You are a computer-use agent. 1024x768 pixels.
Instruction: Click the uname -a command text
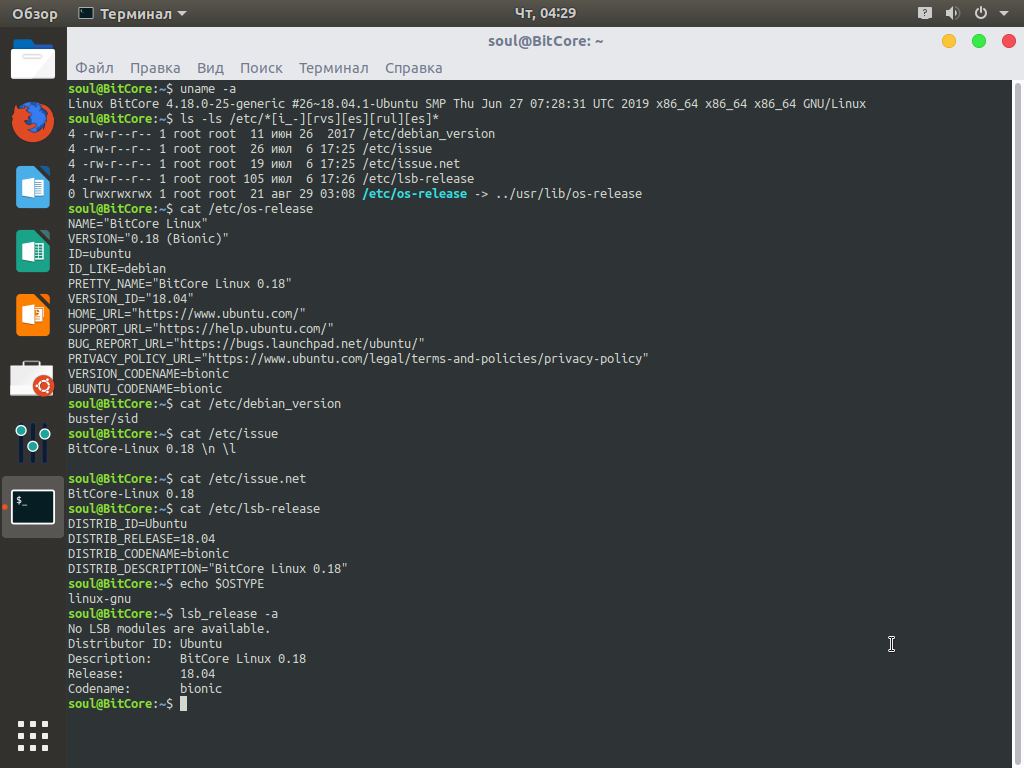(208, 89)
